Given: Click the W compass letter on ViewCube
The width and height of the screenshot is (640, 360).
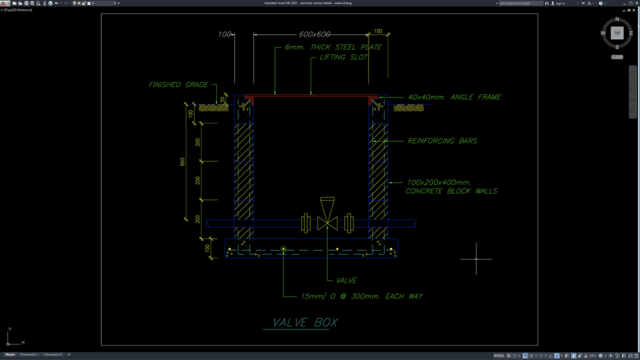Looking at the screenshot, I should [x=603, y=33].
